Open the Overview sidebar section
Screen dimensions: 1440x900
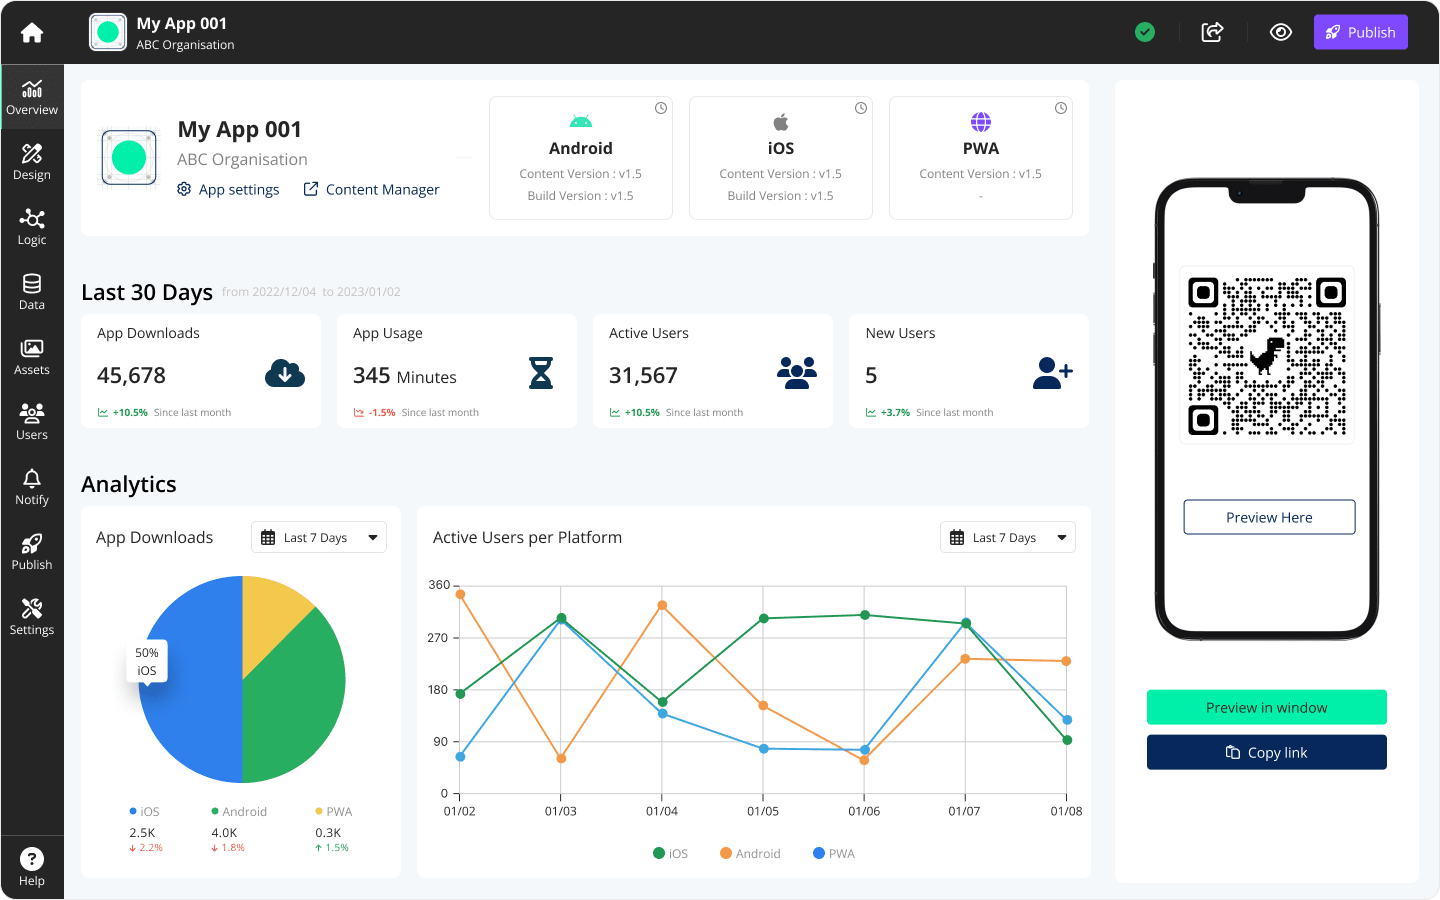(32, 97)
